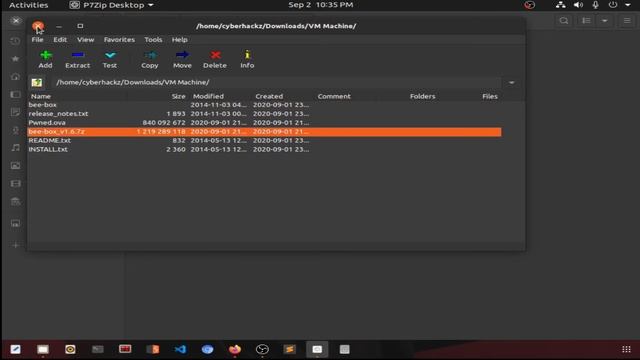Screen dimensions: 640x360
Task: Click the Move toolbar icon
Action: point(182,60)
